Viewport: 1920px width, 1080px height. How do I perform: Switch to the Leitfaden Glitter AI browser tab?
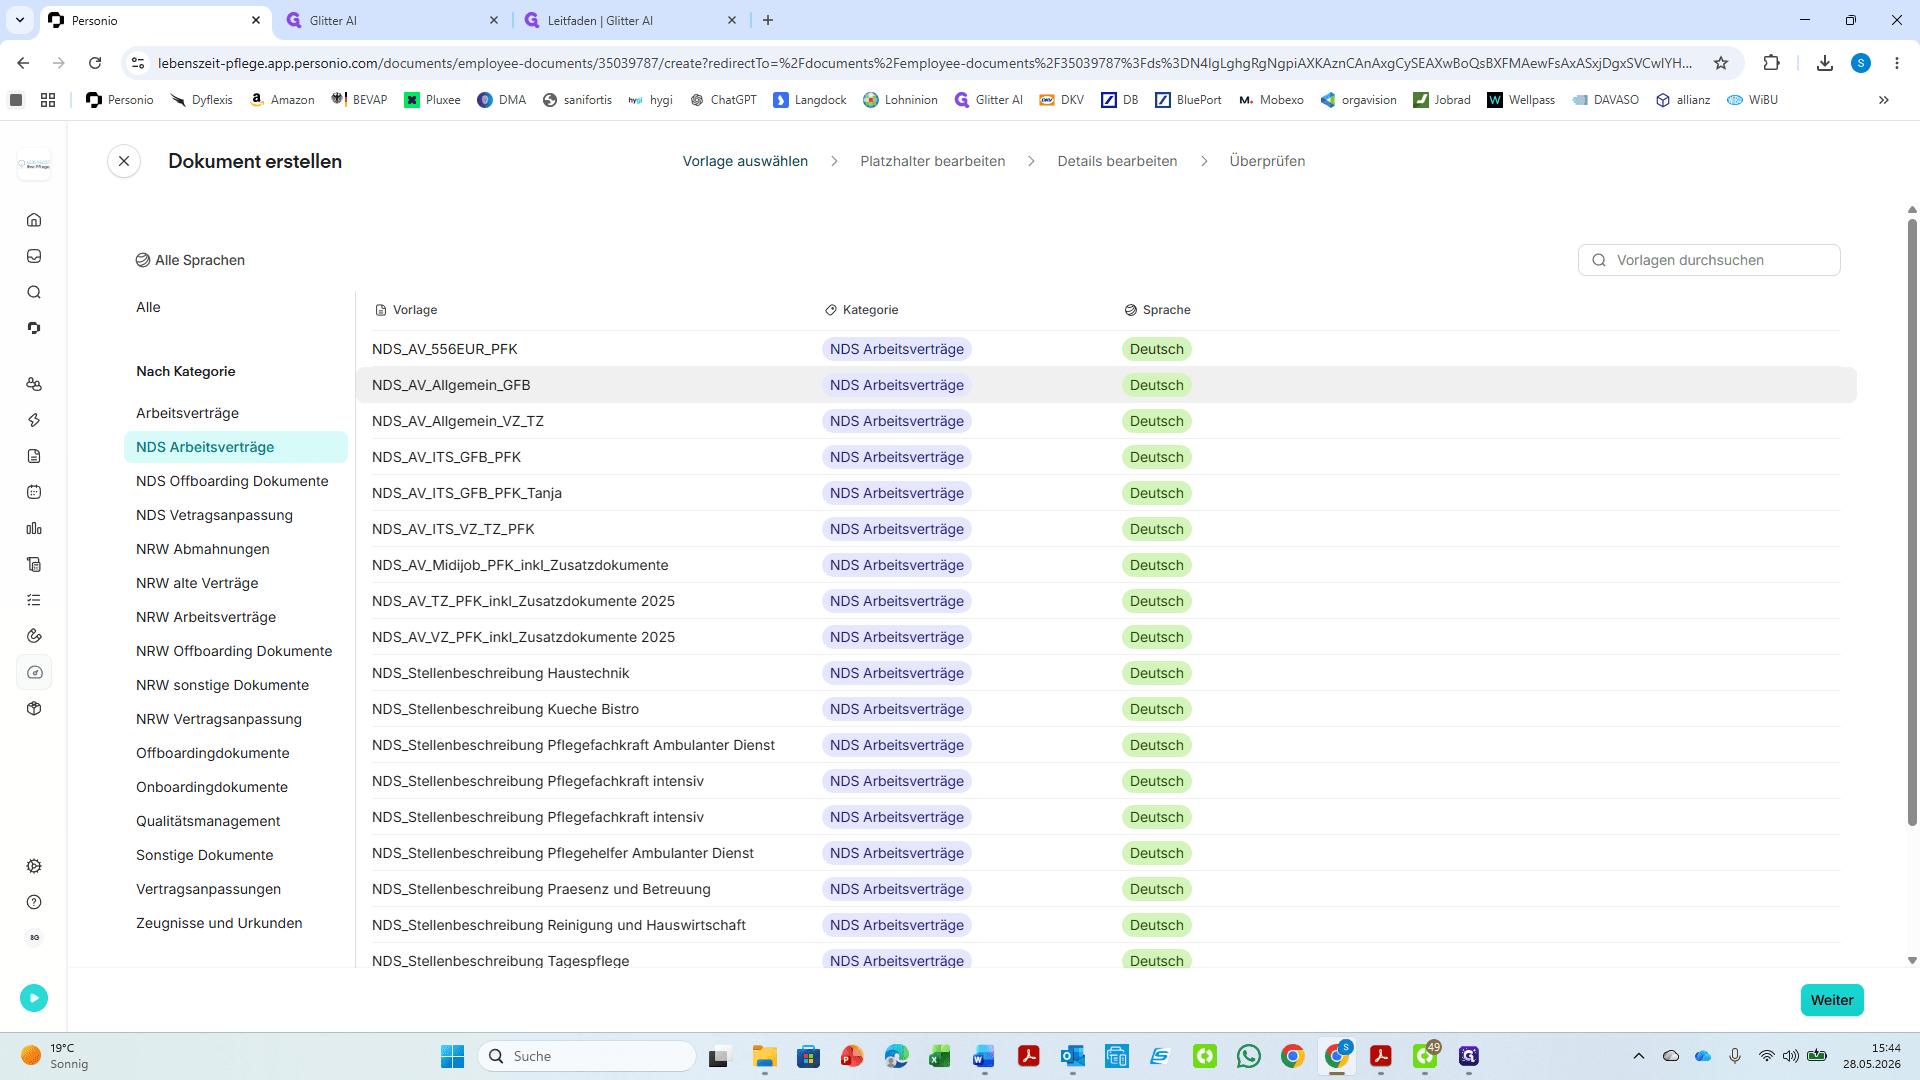tap(629, 20)
